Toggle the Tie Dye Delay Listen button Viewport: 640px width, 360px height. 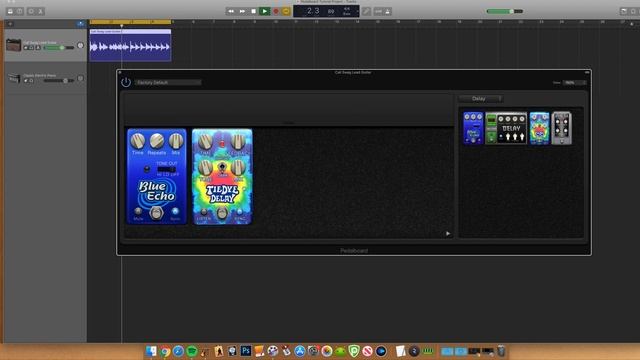(204, 212)
